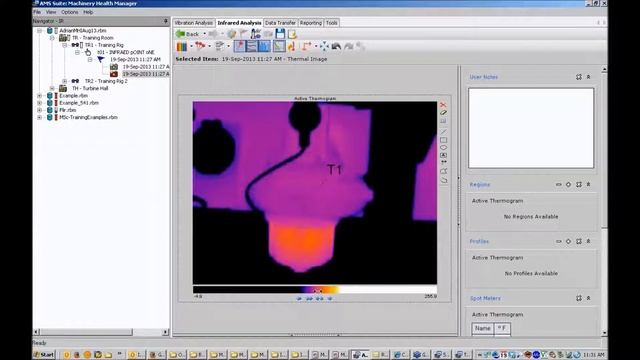Image resolution: width=640 pixels, height=360 pixels.
Task: Select the ellipse region tool
Action: click(443, 148)
